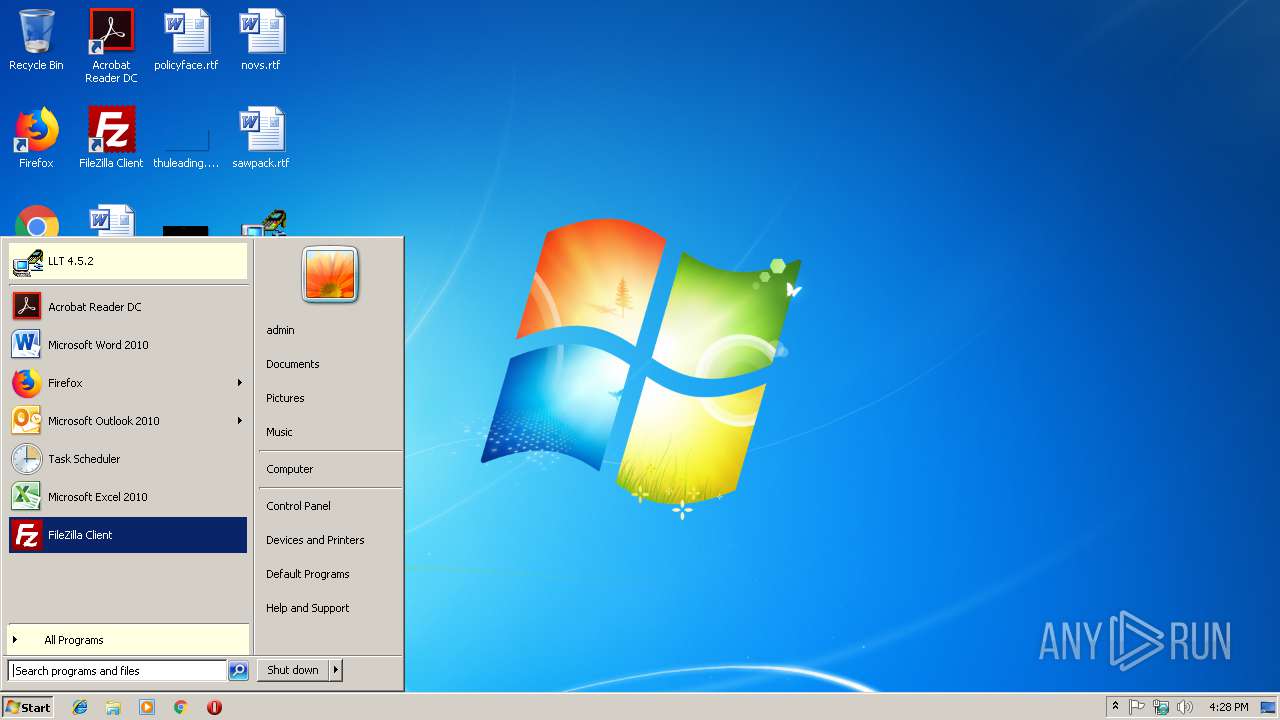Image resolution: width=1280 pixels, height=720 pixels.
Task: Click the red stop-sign taskbar icon
Action: click(214, 707)
